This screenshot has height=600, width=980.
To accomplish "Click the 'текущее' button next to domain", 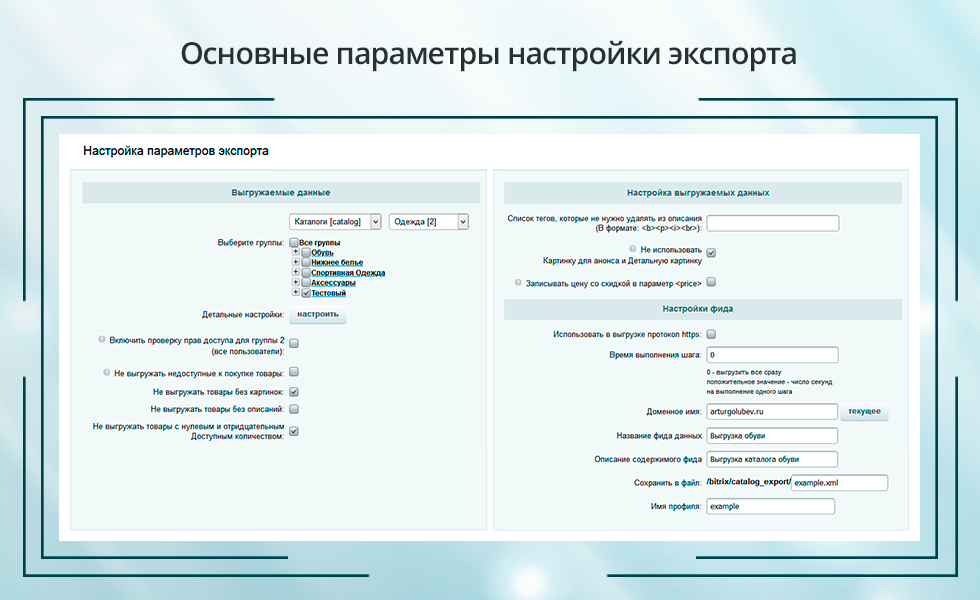I will (x=864, y=411).
